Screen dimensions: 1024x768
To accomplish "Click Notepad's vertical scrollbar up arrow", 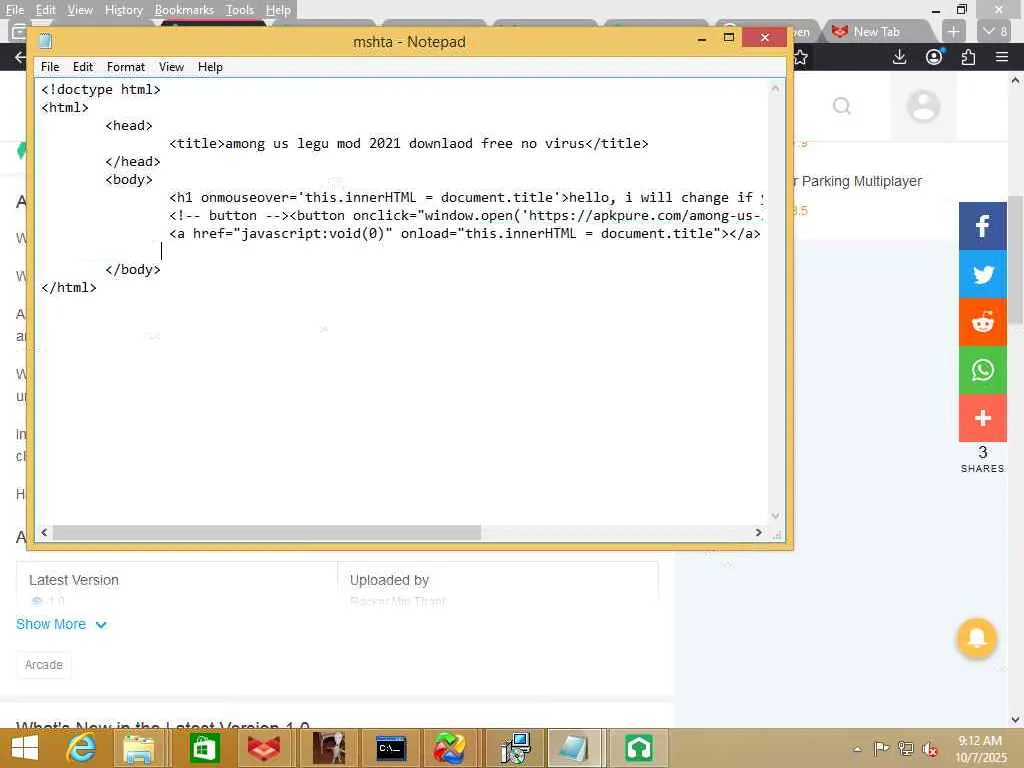I will point(775,88).
